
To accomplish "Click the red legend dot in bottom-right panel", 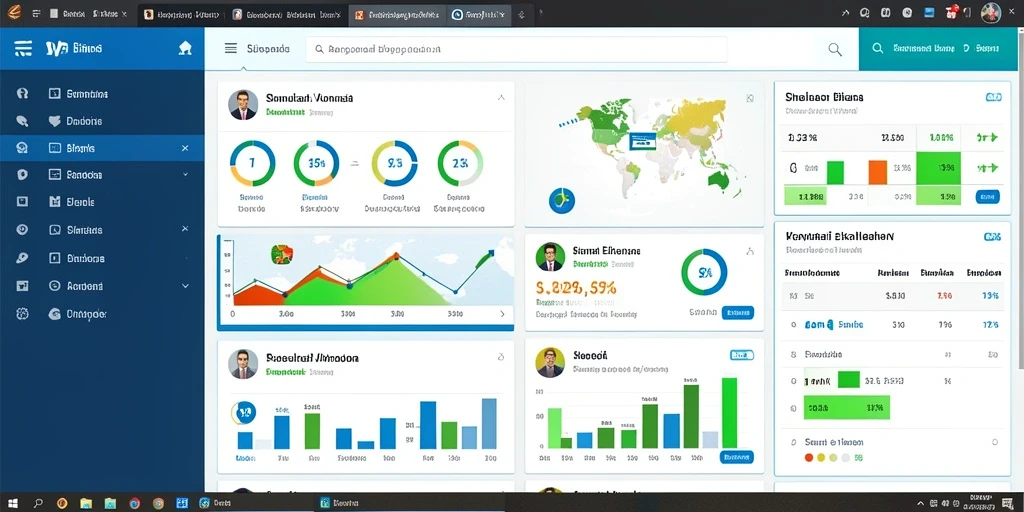I will point(809,458).
